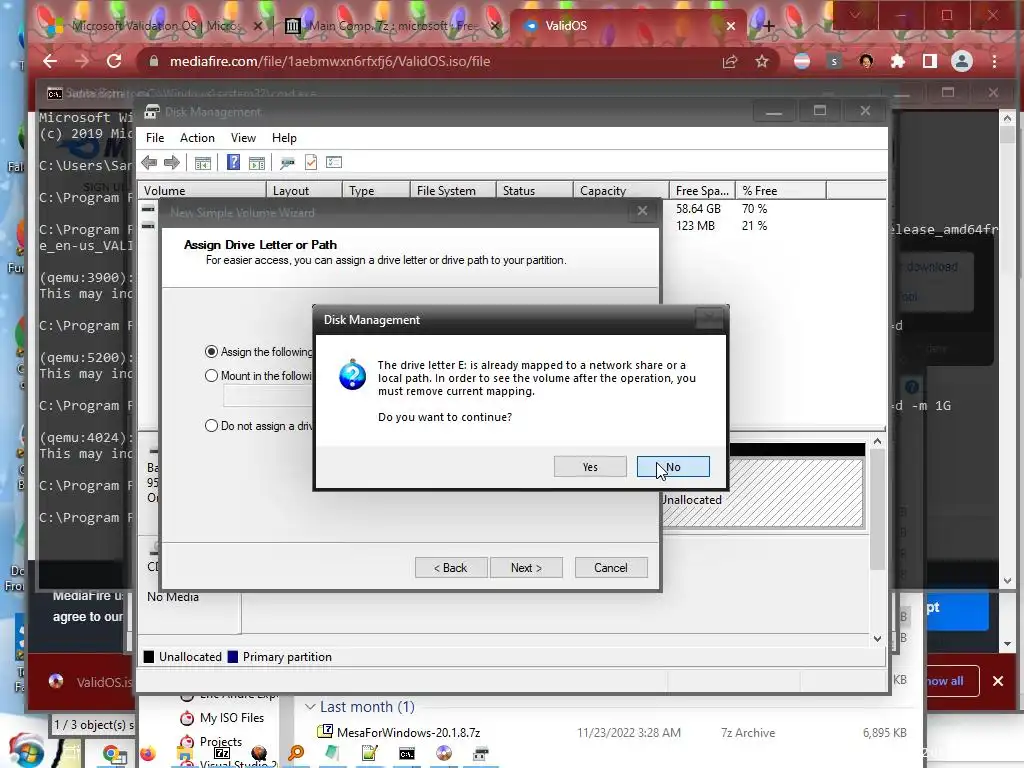The height and width of the screenshot is (768, 1024).
Task: Switch to Microsoft Validation OS Chrome tab
Action: (154, 26)
